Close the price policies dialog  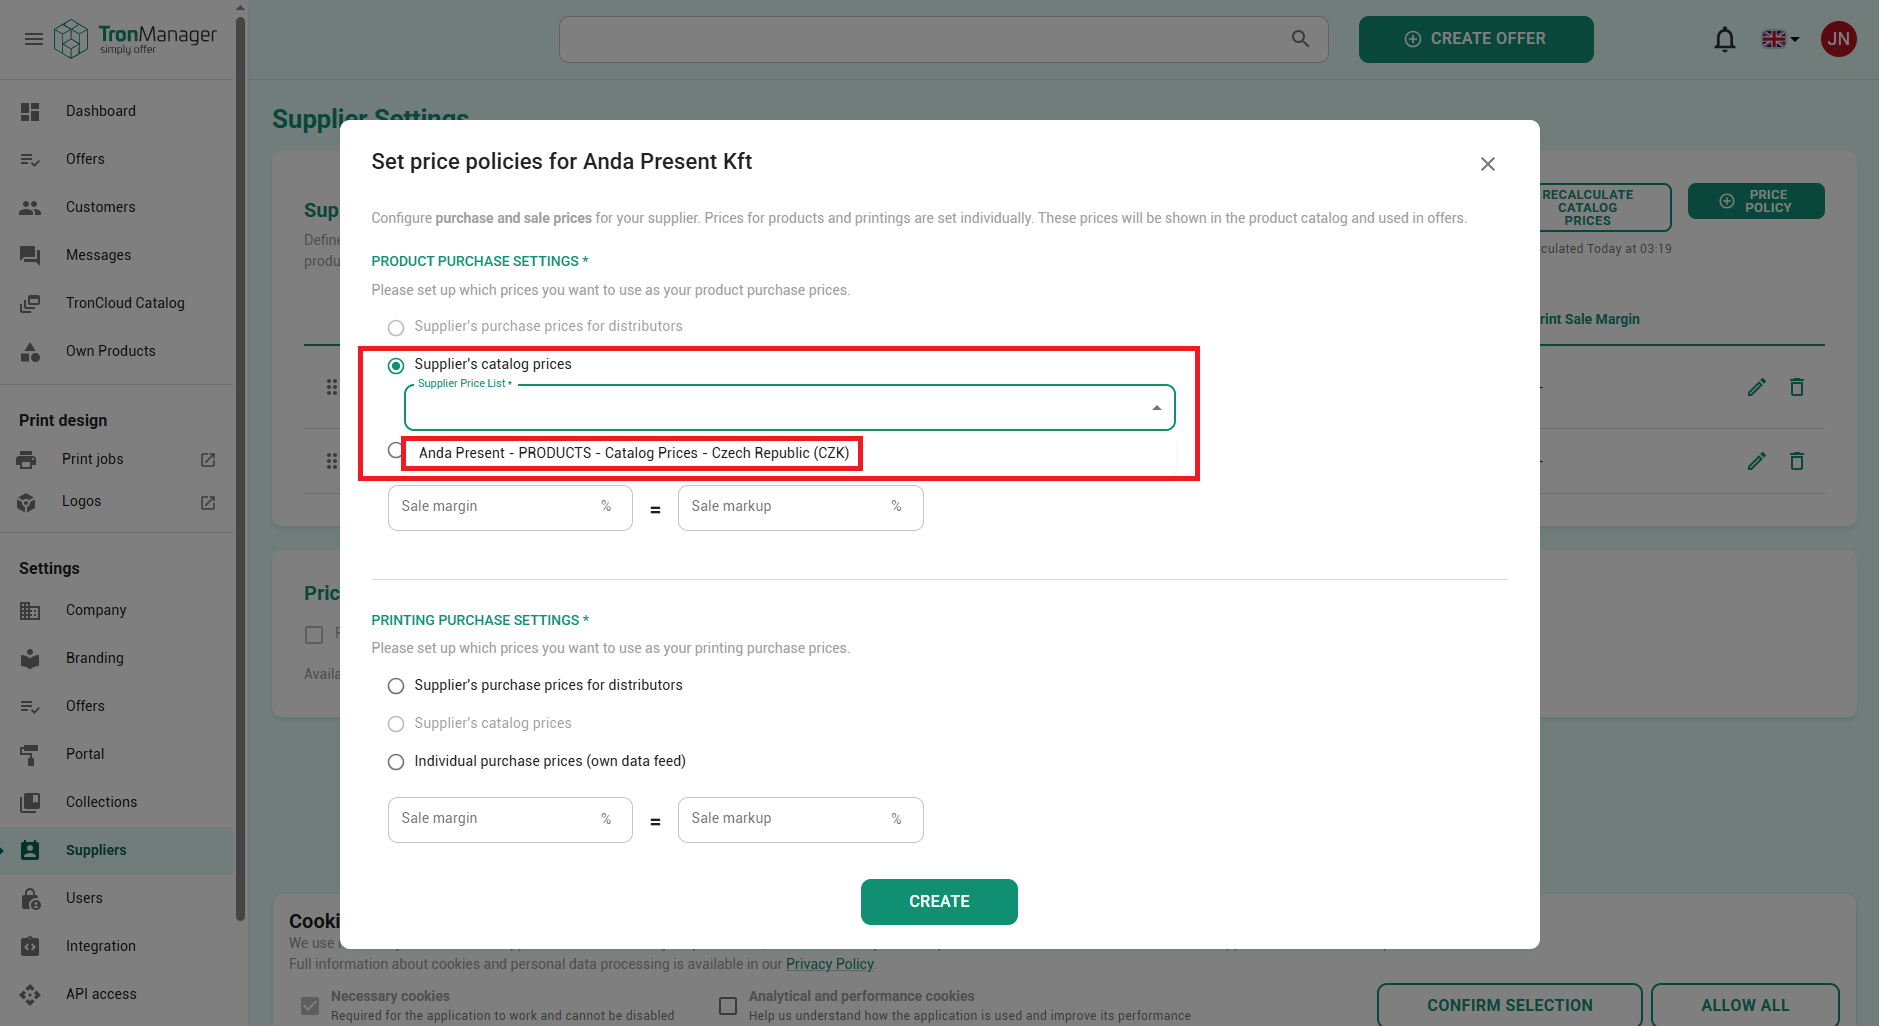[1488, 164]
